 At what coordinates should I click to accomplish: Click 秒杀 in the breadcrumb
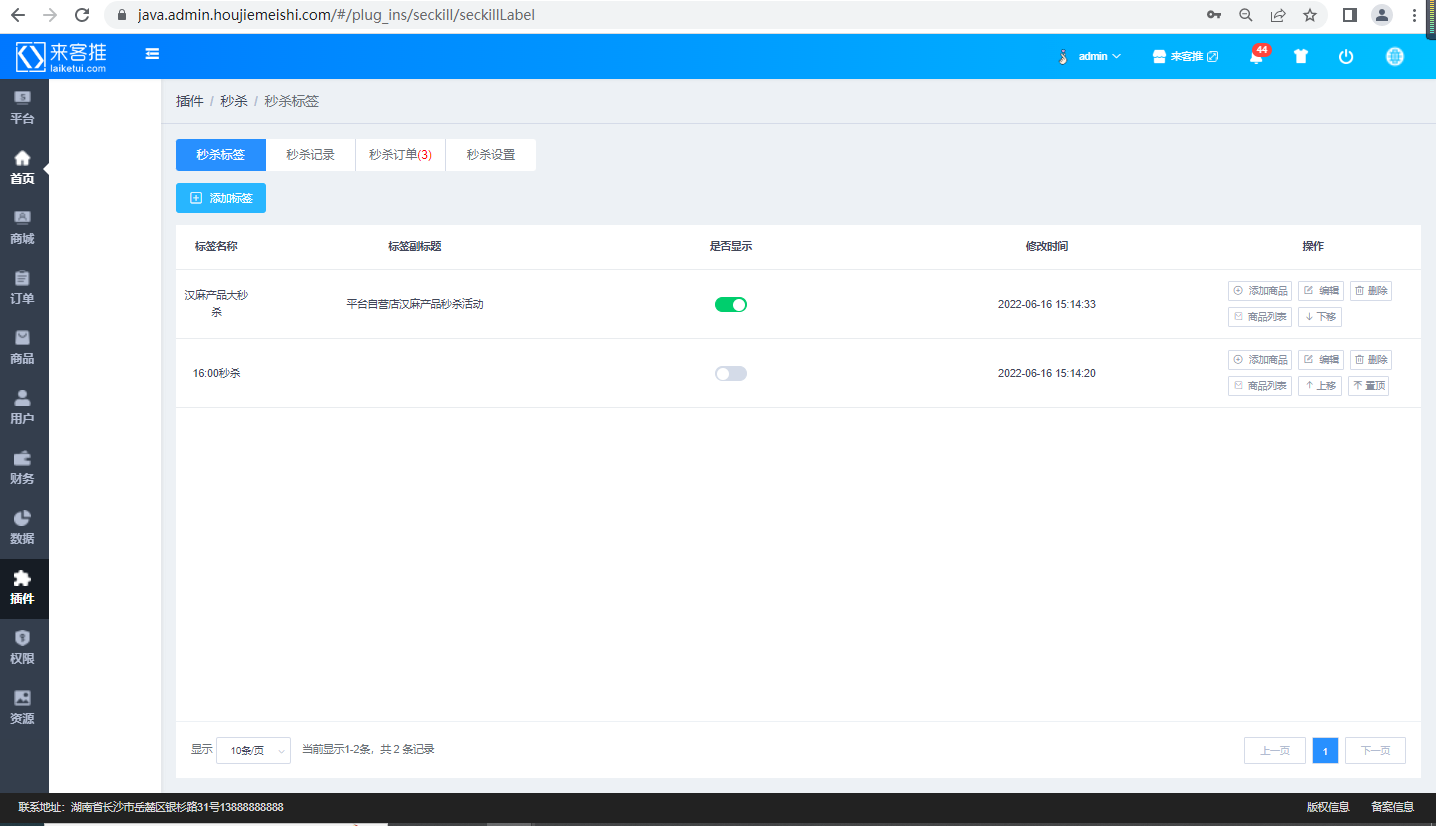234,101
